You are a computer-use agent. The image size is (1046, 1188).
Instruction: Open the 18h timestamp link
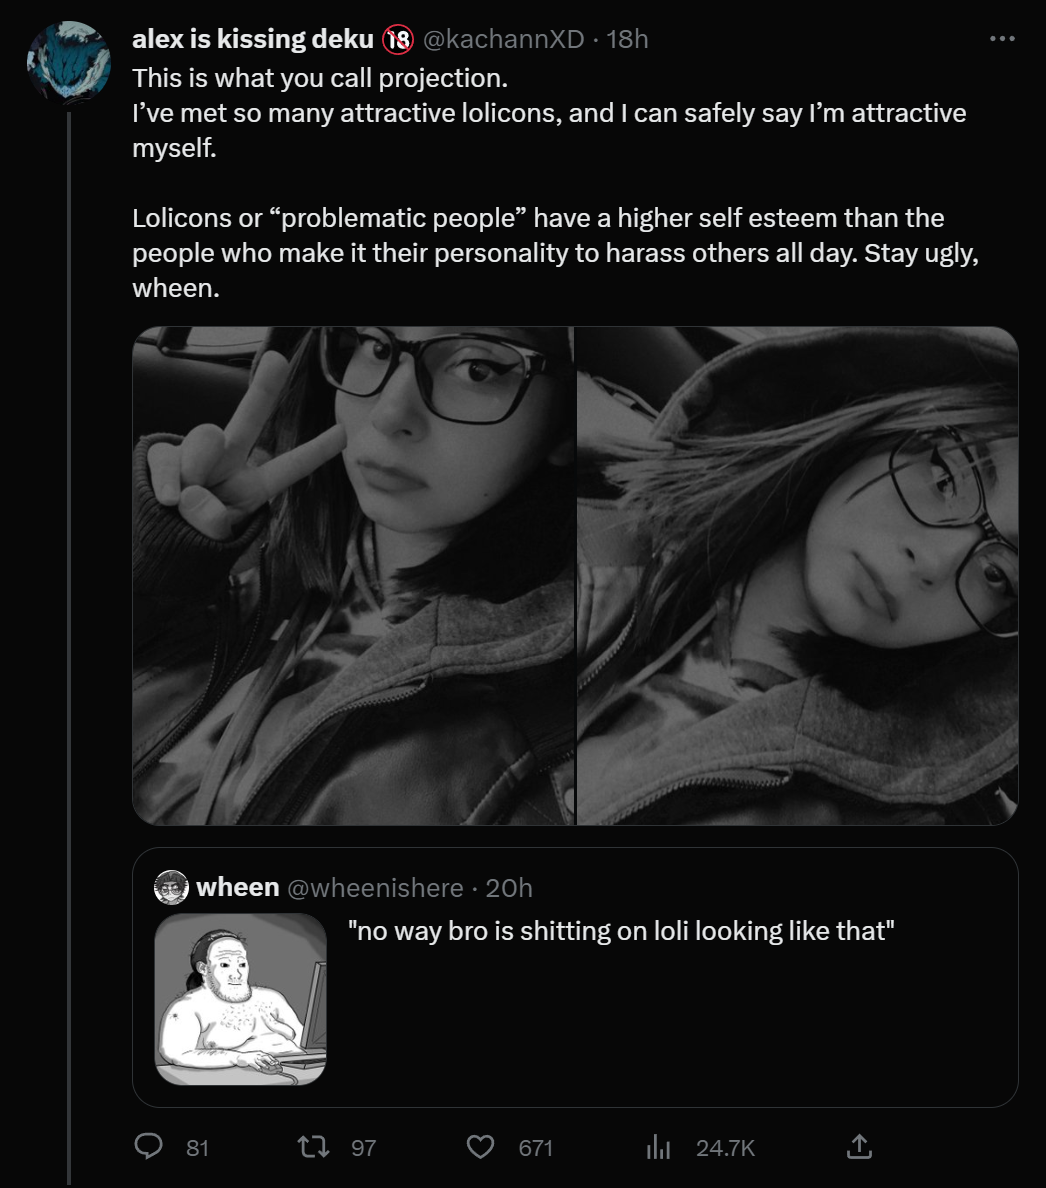[627, 39]
